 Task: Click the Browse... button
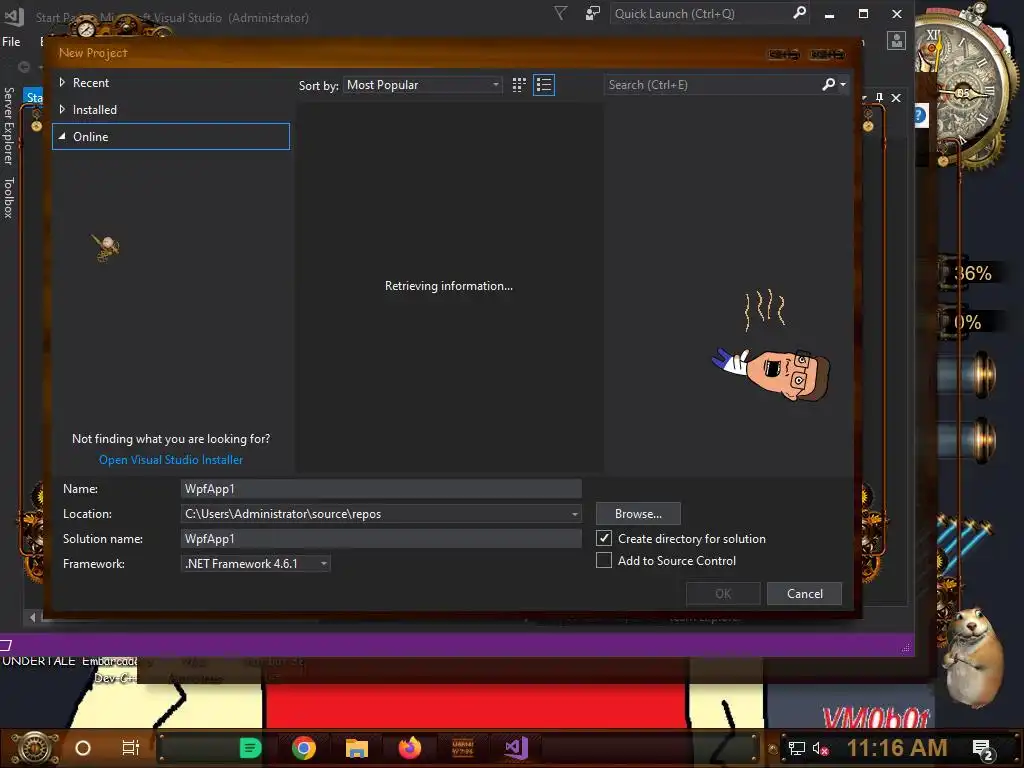(x=638, y=514)
